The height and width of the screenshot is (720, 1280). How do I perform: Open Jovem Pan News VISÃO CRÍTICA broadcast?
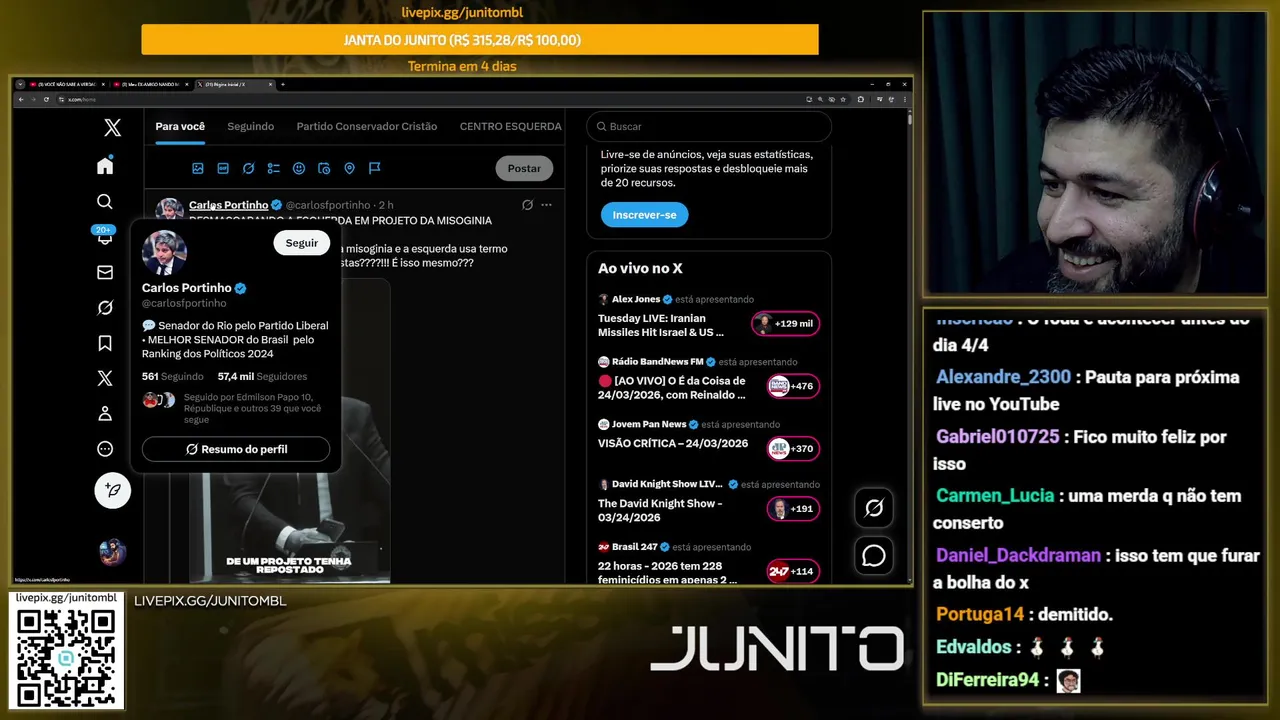(x=673, y=443)
